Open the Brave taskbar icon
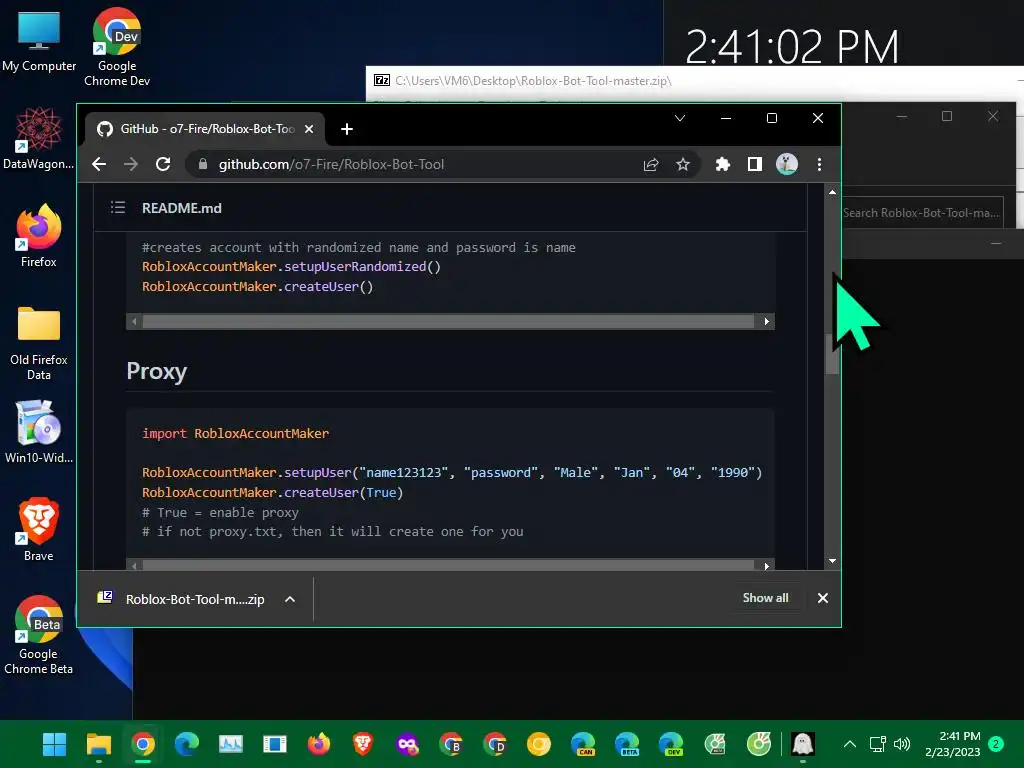Screen dimensions: 1024x768 [x=362, y=744]
